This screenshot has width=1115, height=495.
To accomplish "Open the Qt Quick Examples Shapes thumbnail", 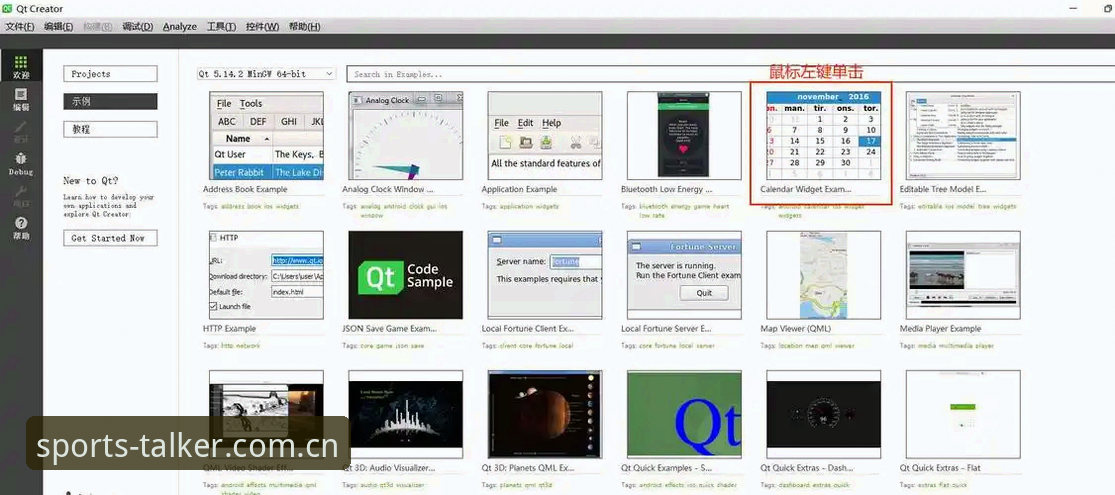I will click(684, 414).
